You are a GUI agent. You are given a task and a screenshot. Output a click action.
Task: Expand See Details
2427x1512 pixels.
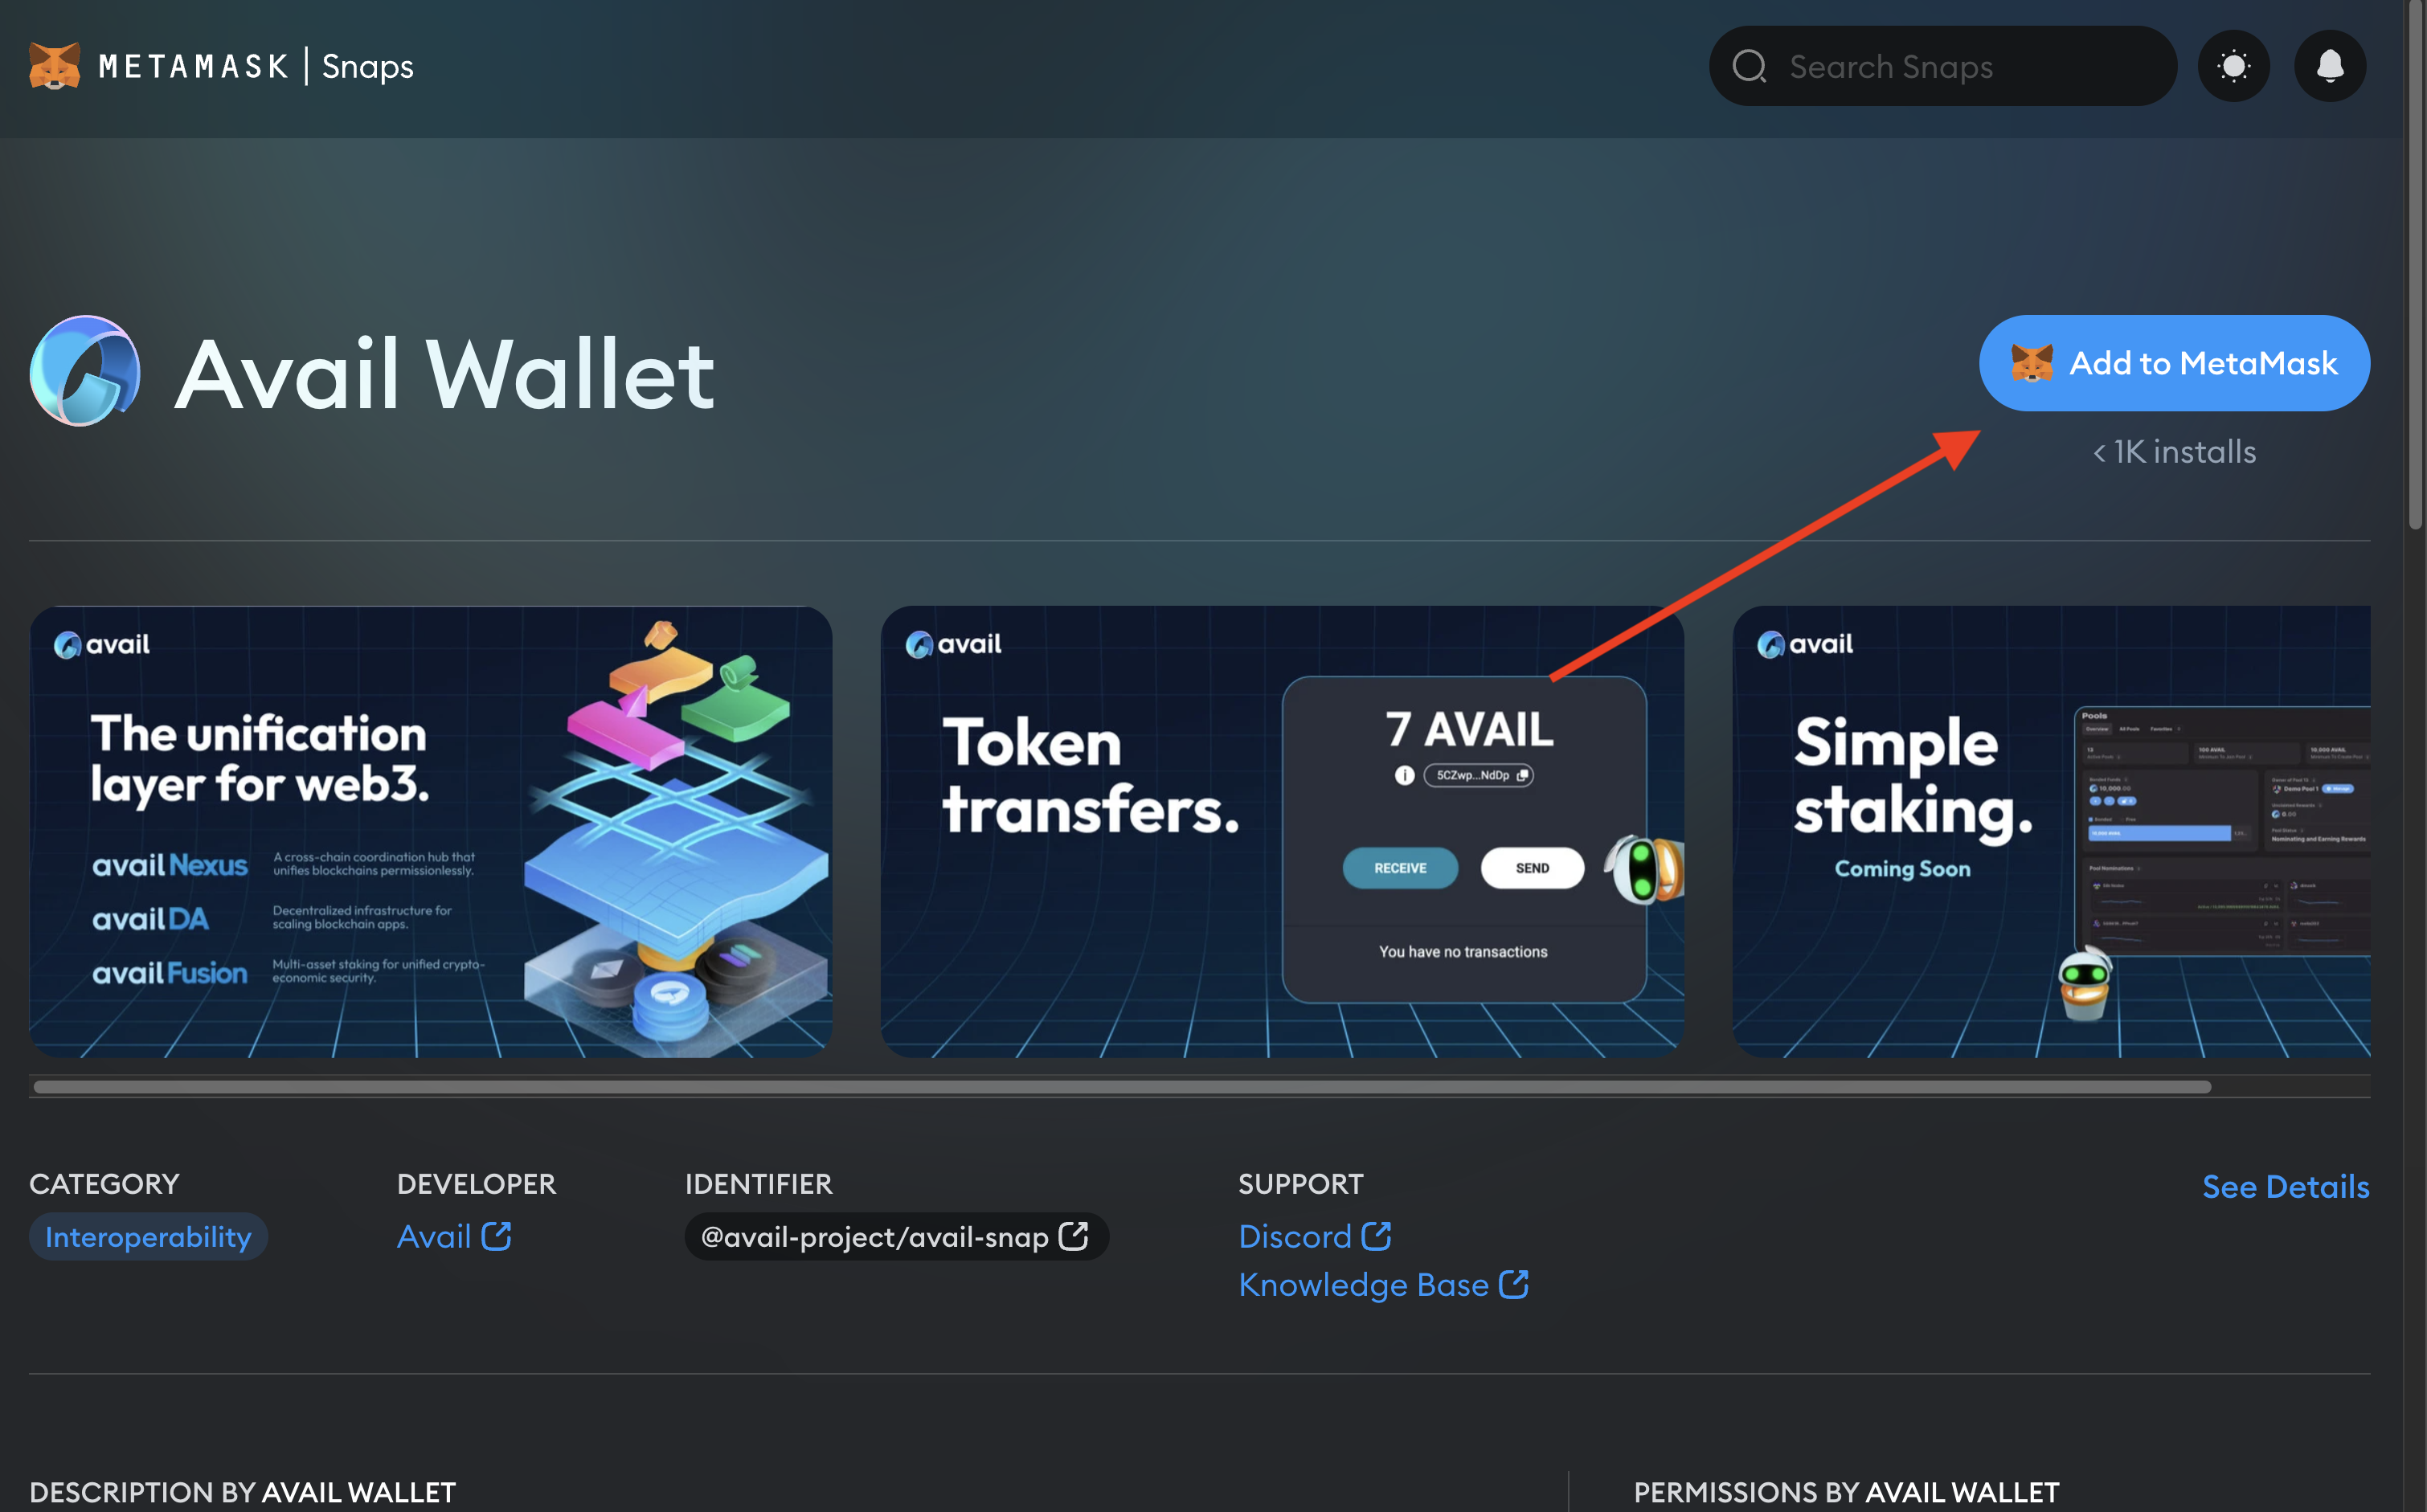2285,1187
